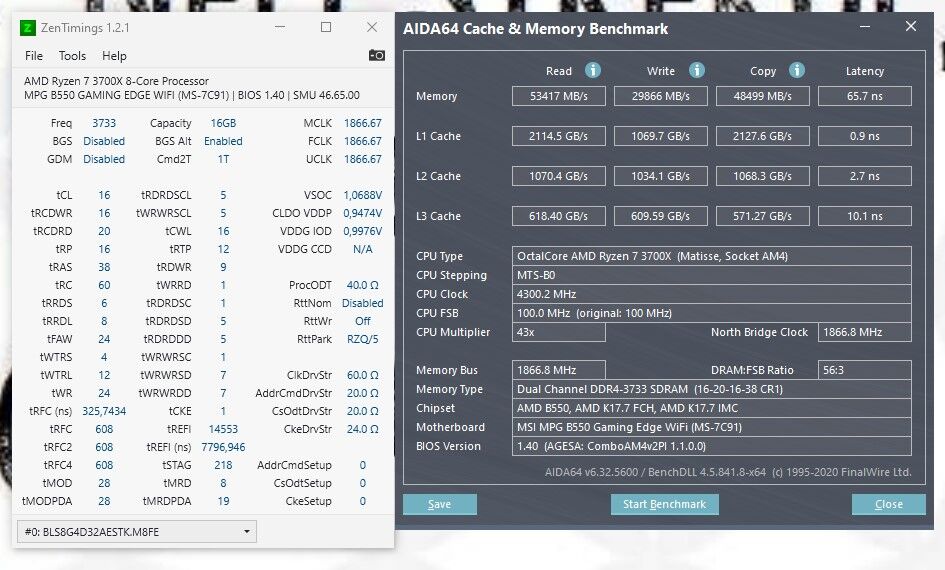The width and height of the screenshot is (945, 570).
Task: Take ZenTimings screenshot with camera icon
Action: point(377,55)
